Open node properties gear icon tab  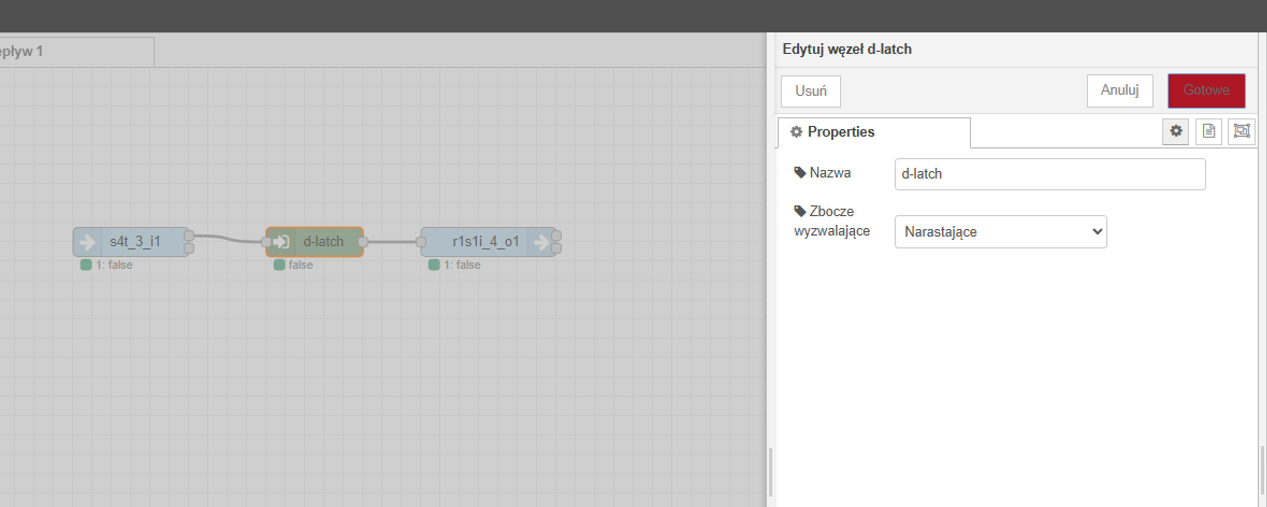pyautogui.click(x=1176, y=131)
